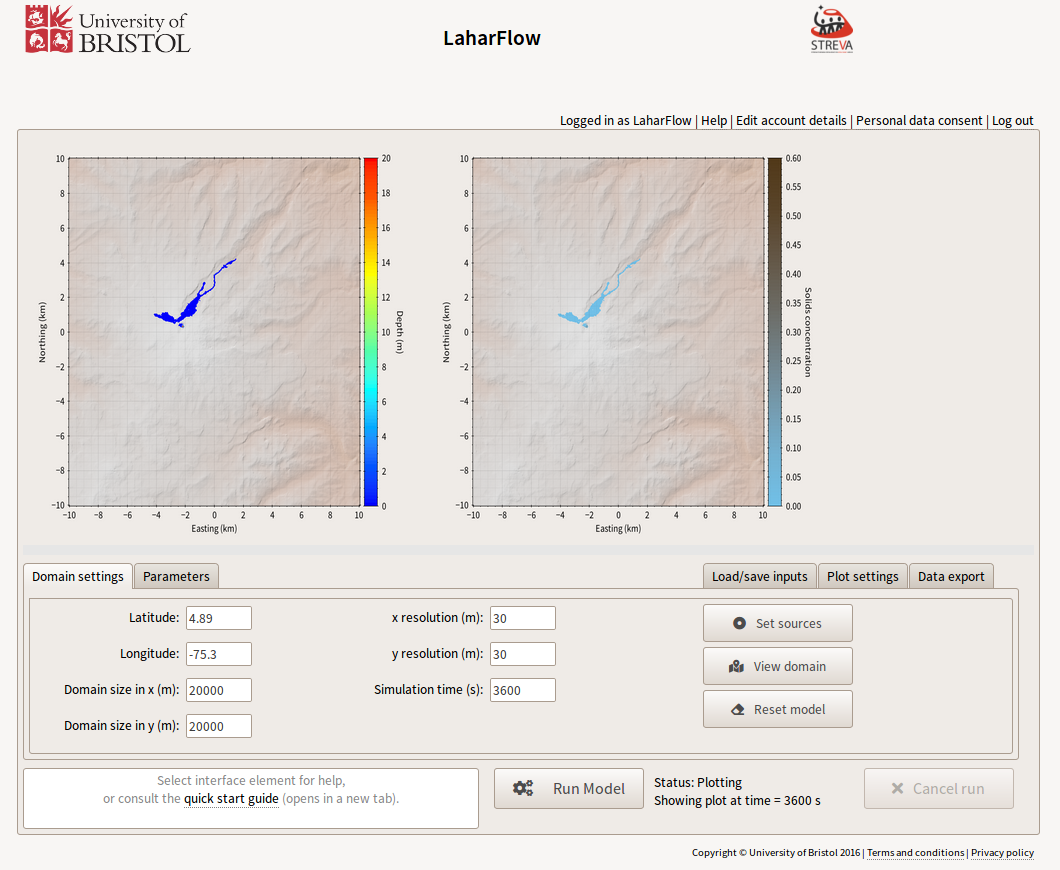Viewport: 1060px width, 870px height.
Task: Click the STREVA logo
Action: pyautogui.click(x=831, y=29)
